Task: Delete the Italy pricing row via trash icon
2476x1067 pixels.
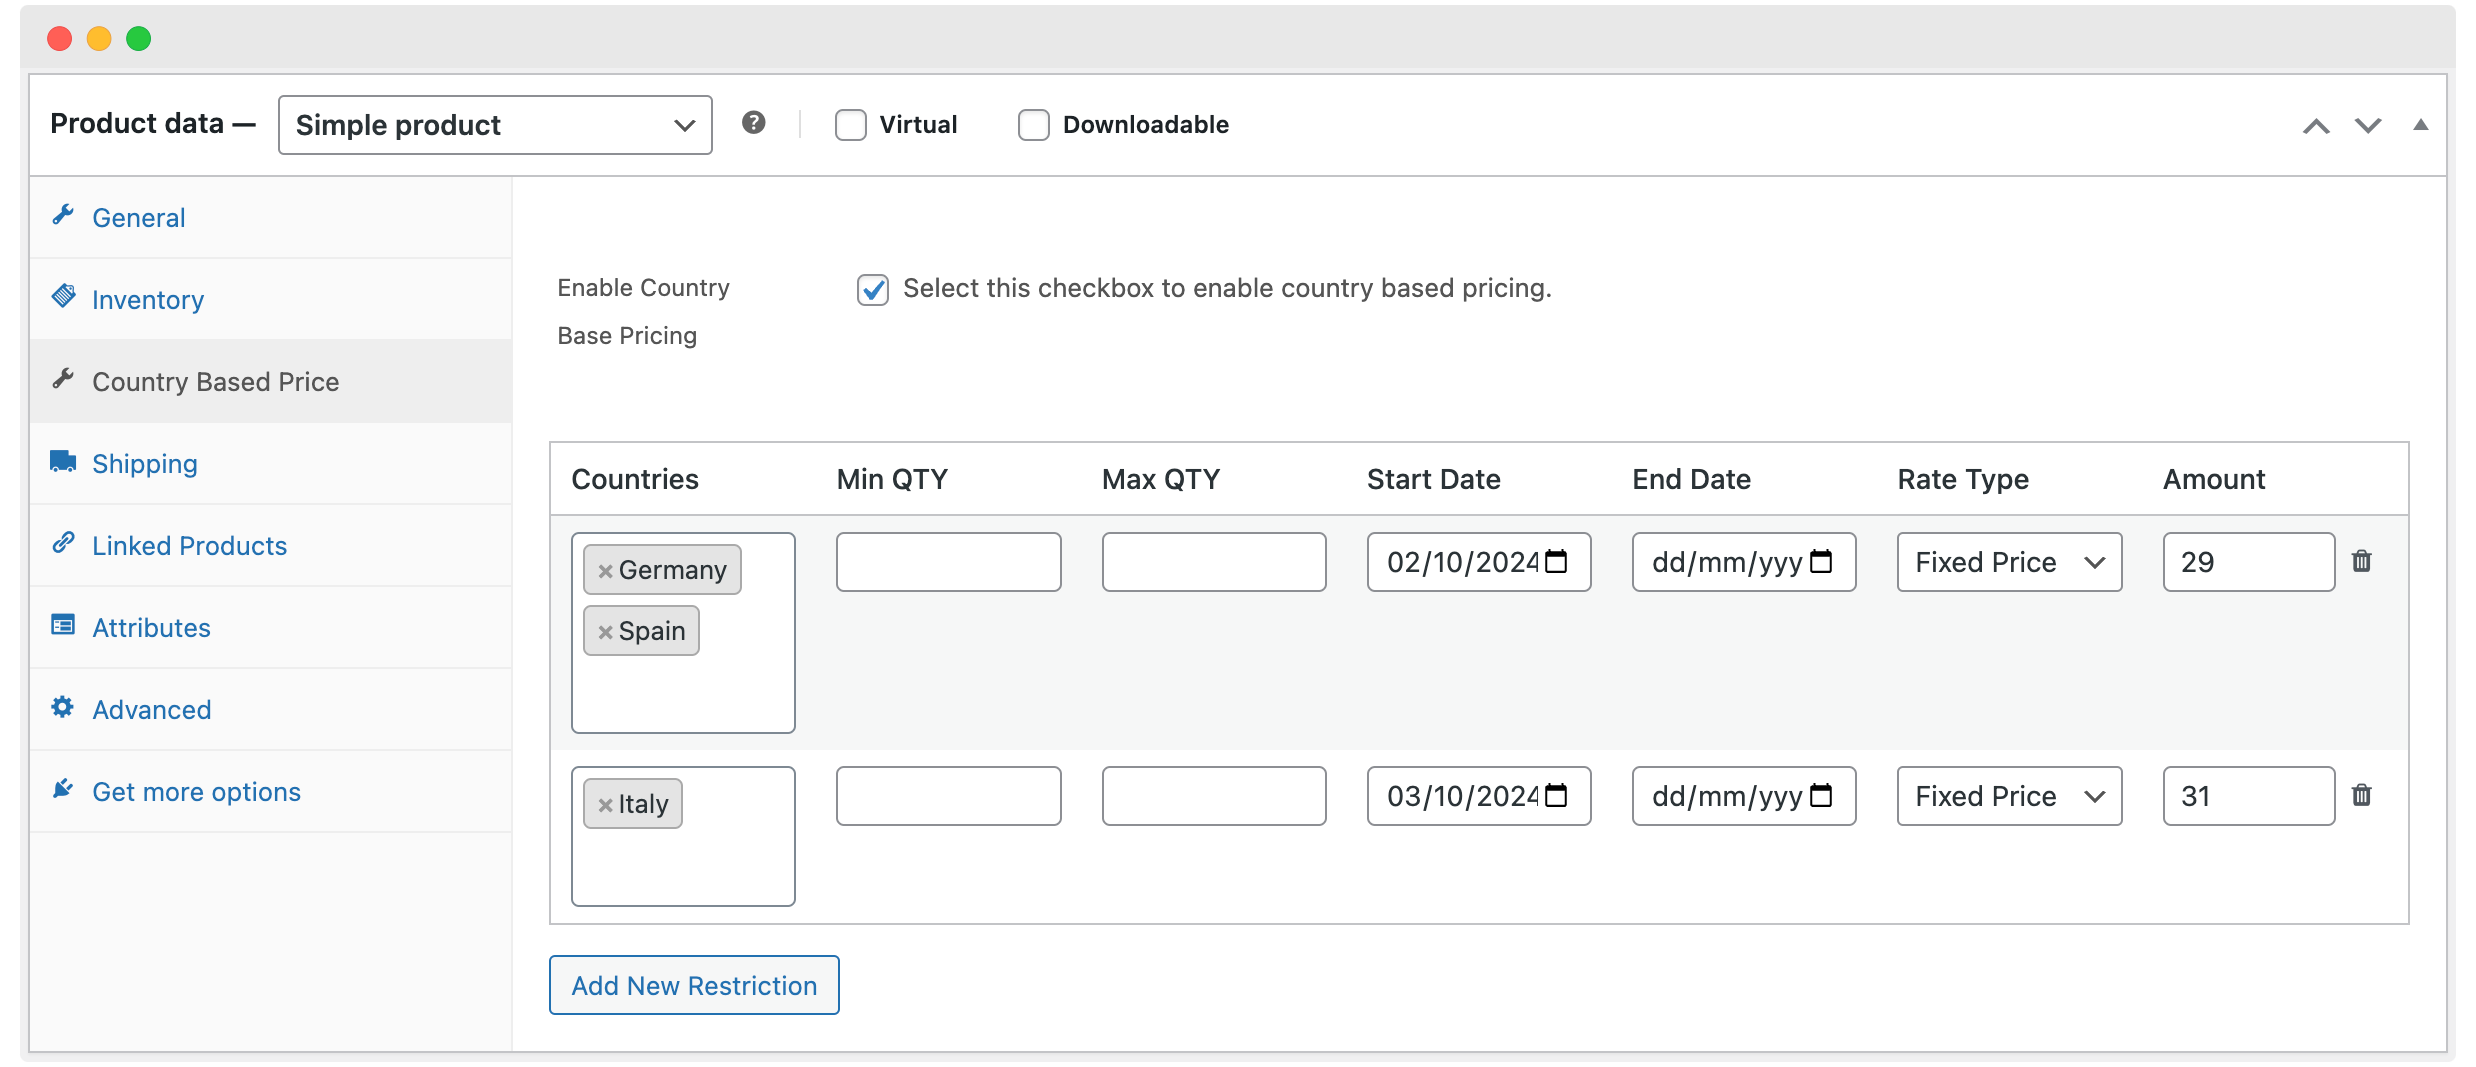Action: point(2362,795)
